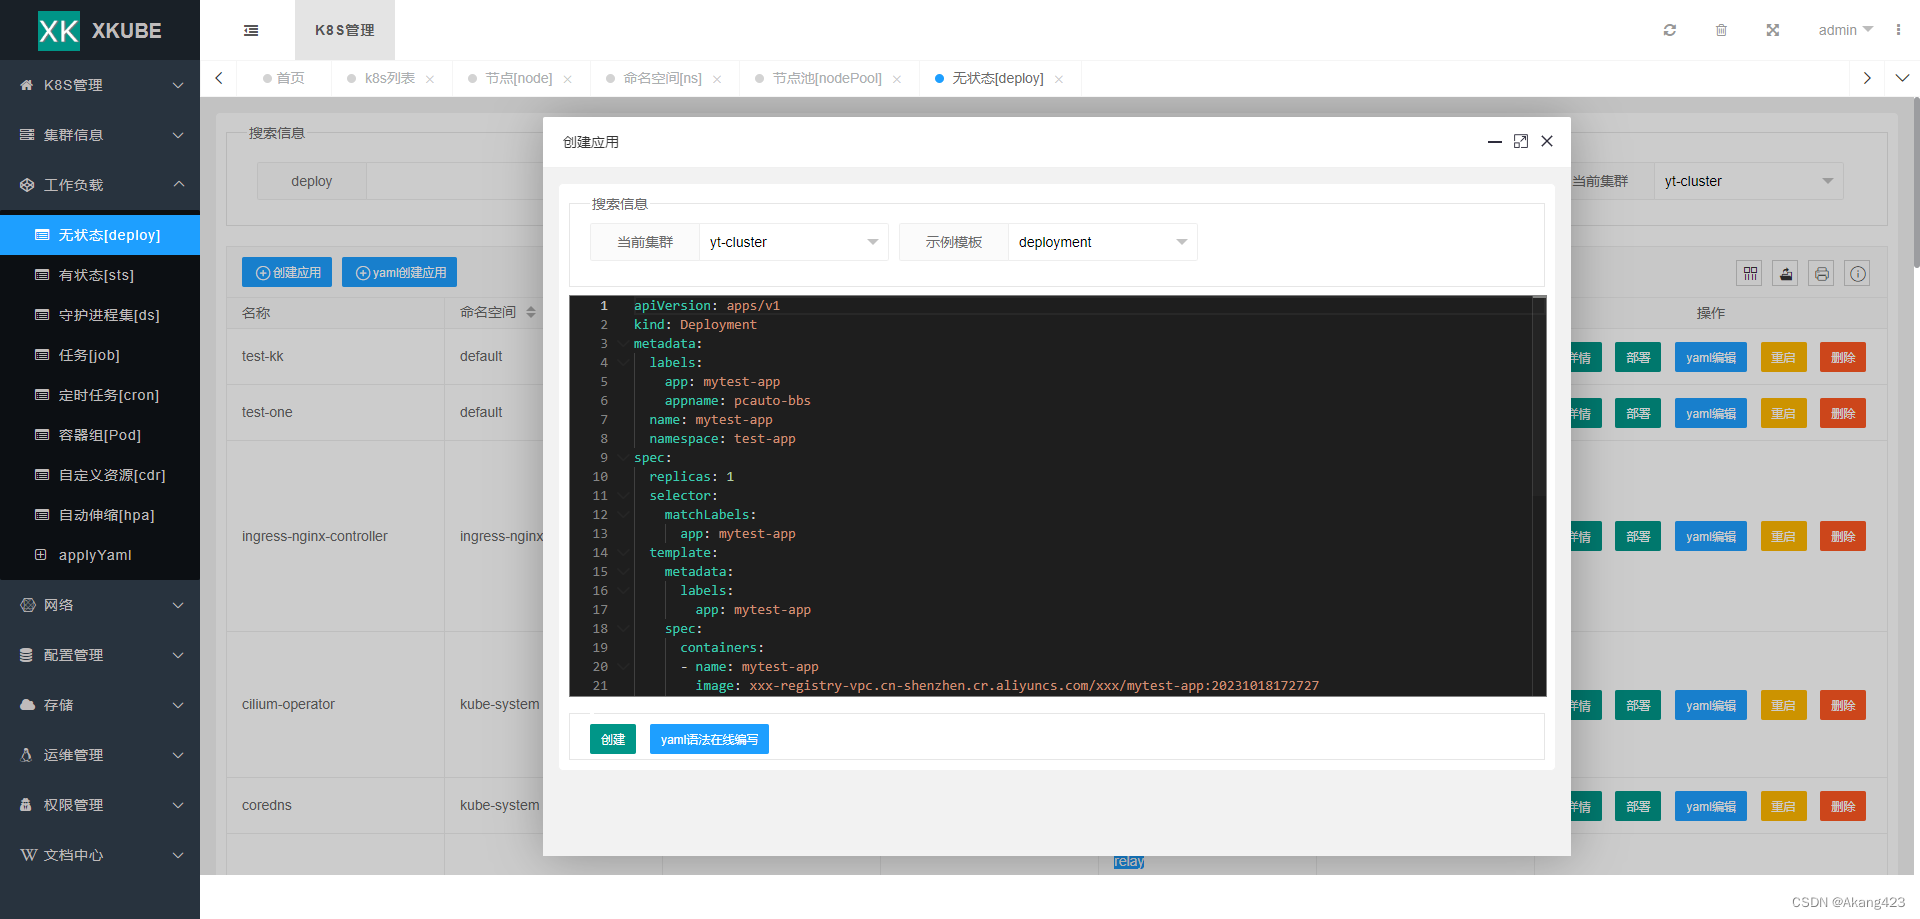Click the main page vertical scrollbar
The image size is (1920, 919).
[x=1916, y=180]
